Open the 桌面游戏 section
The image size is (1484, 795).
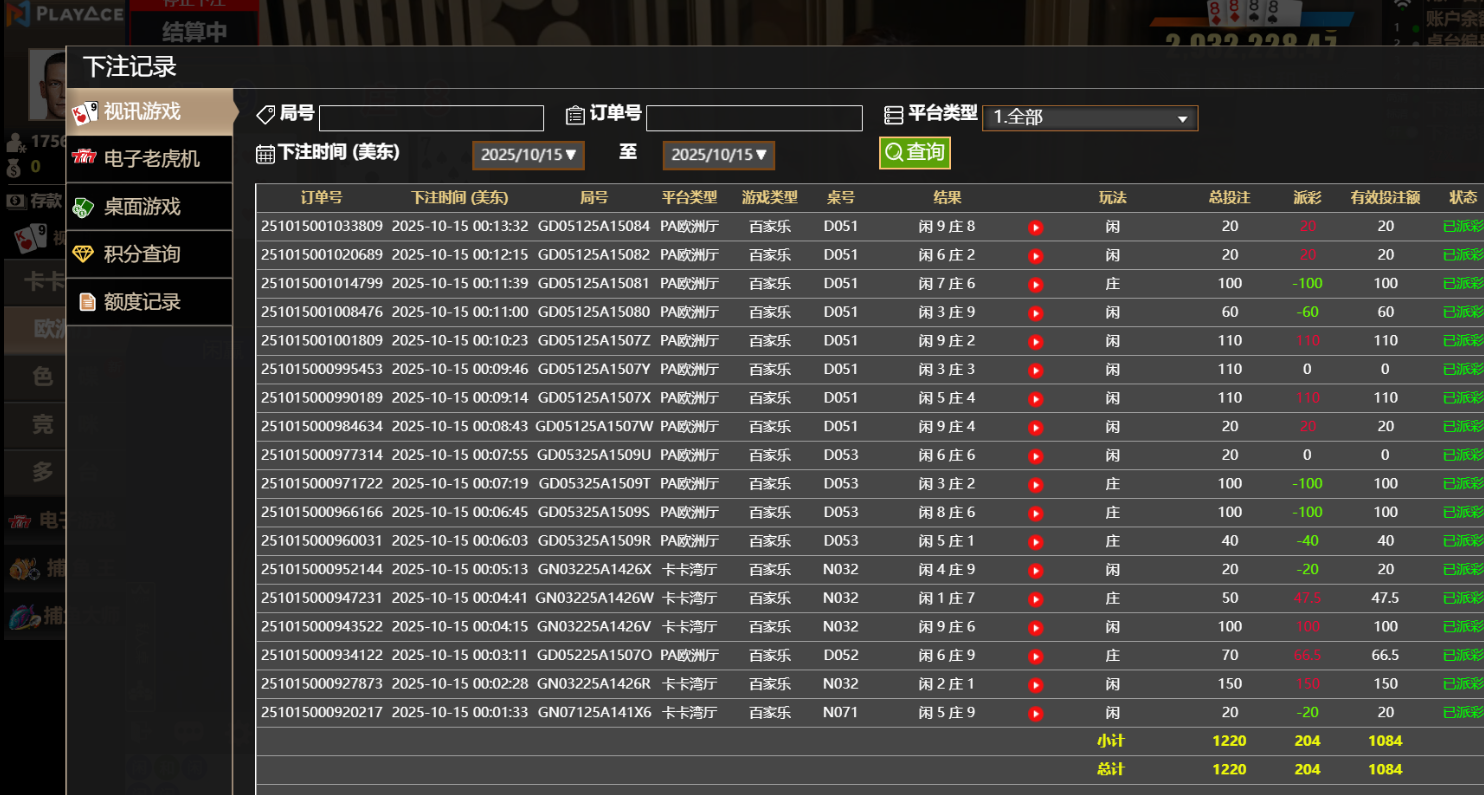(150, 207)
